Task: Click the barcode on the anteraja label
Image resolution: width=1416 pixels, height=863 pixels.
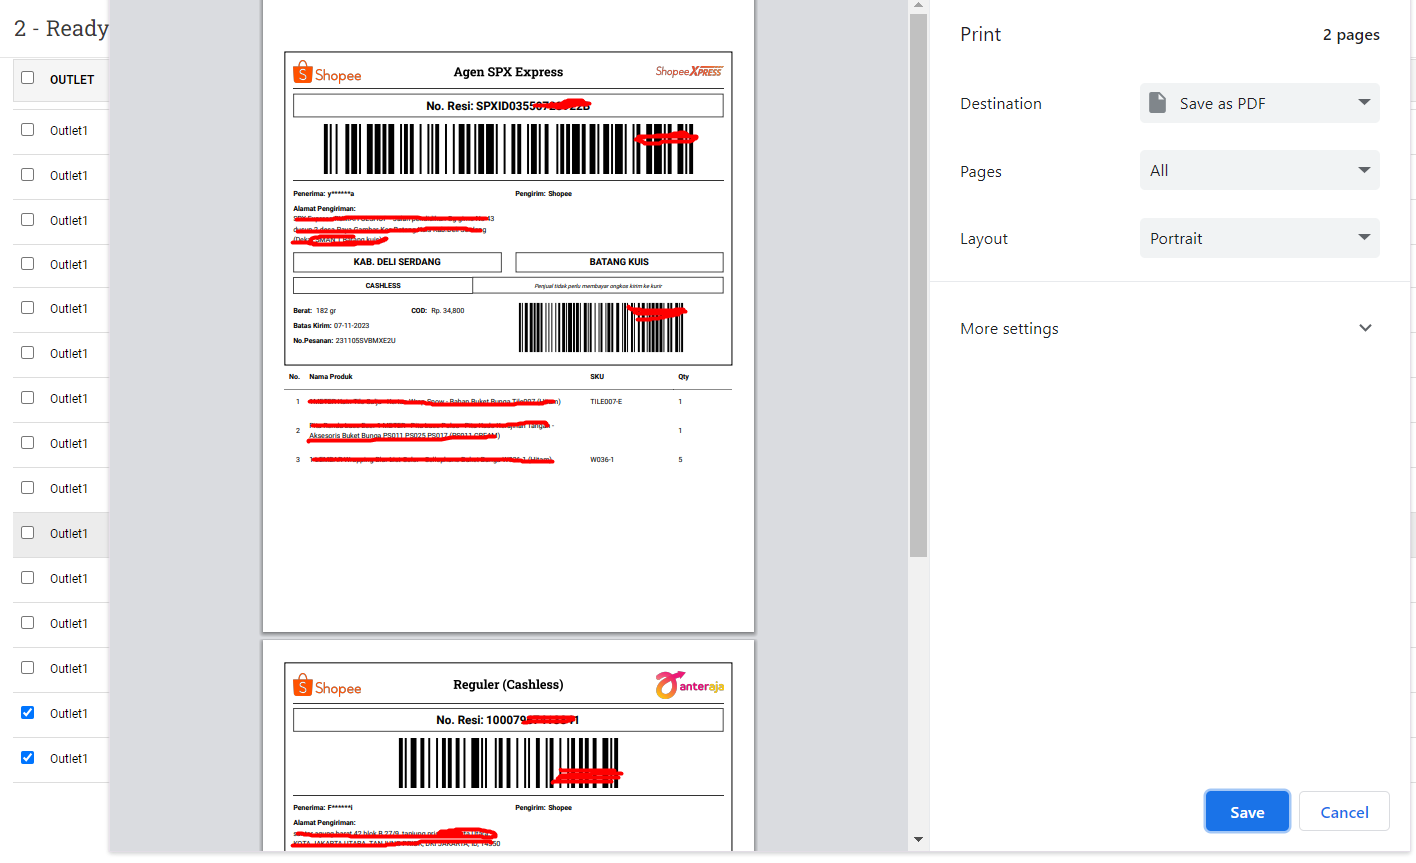Action: point(508,763)
